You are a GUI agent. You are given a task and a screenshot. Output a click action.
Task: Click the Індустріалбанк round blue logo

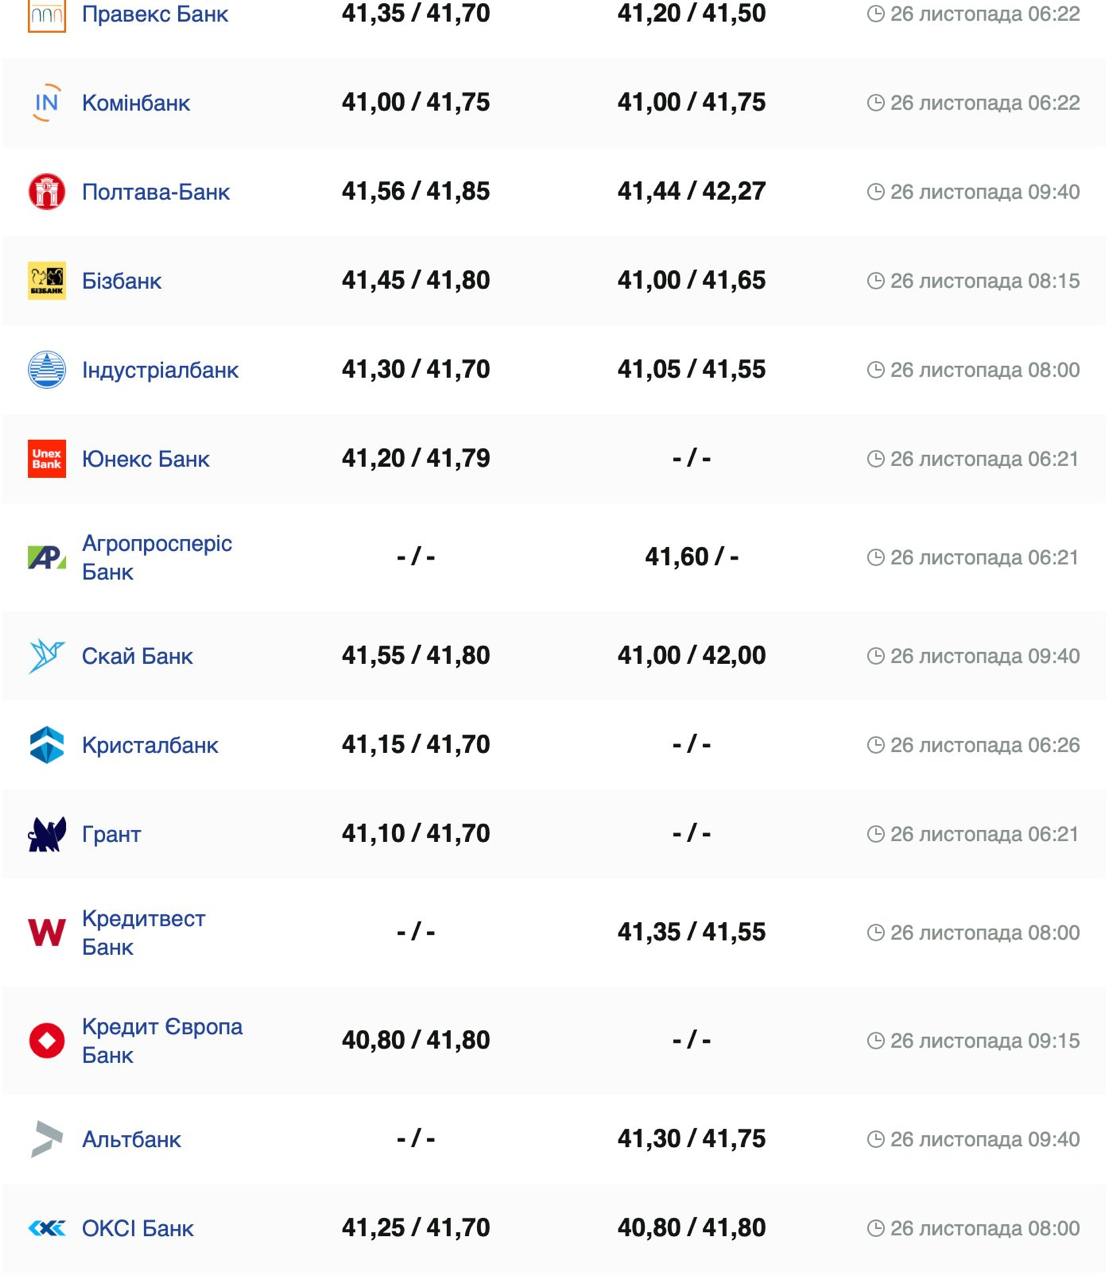pyautogui.click(x=47, y=370)
